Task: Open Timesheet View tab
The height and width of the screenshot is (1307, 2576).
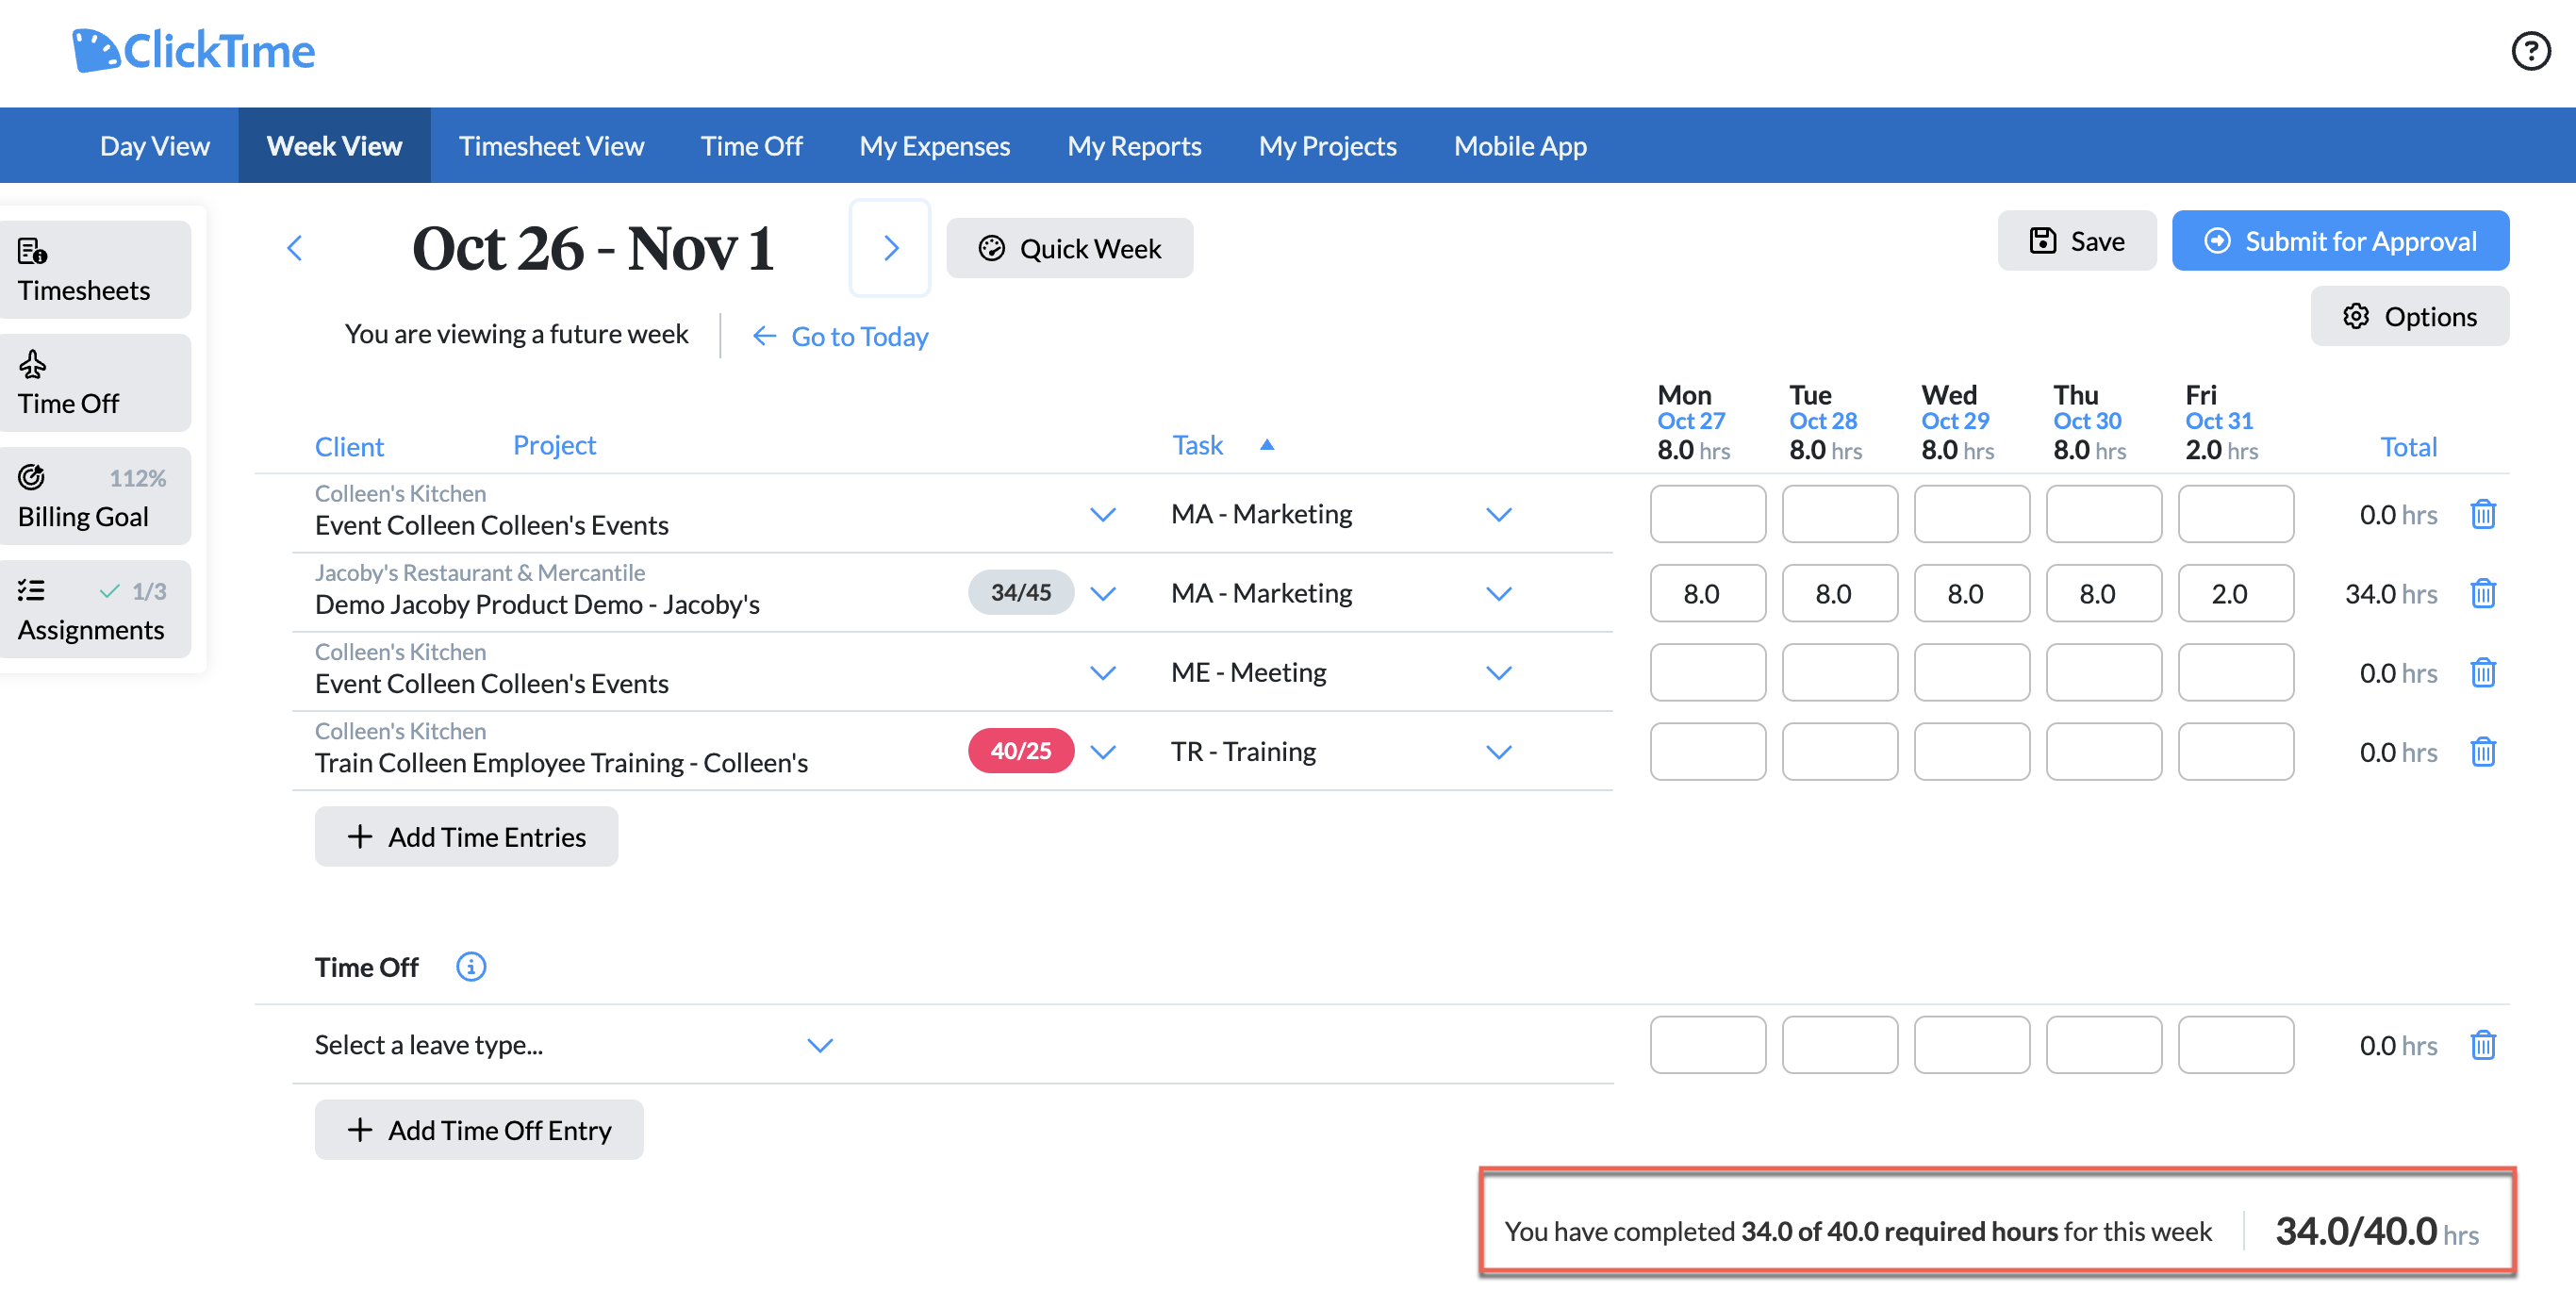Action: click(x=551, y=146)
